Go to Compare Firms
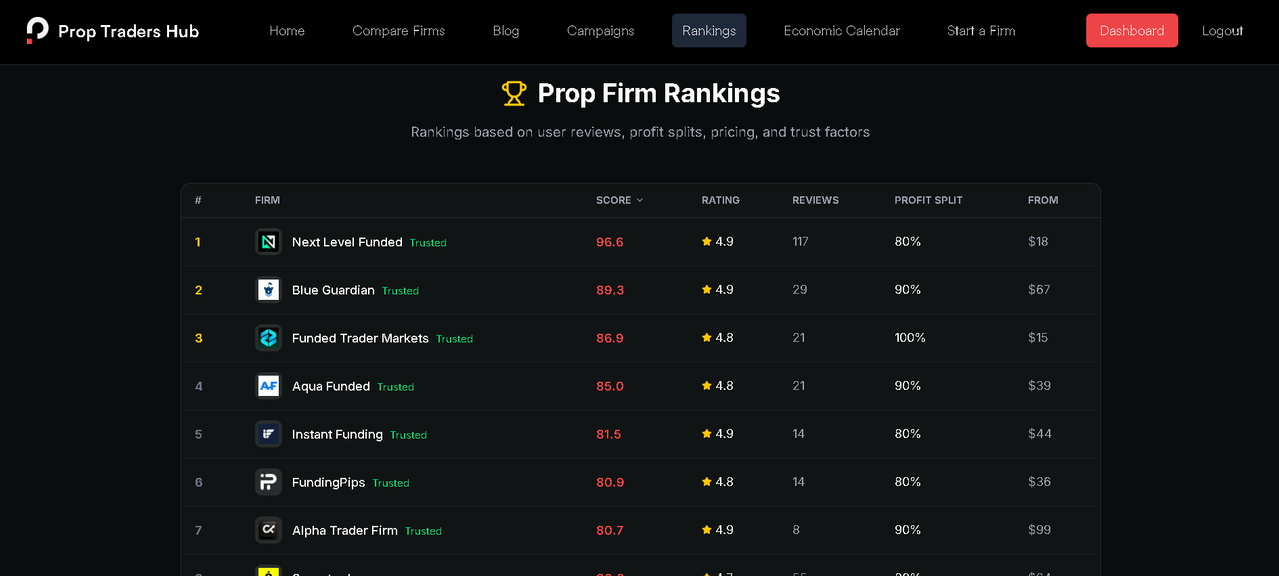 point(399,31)
